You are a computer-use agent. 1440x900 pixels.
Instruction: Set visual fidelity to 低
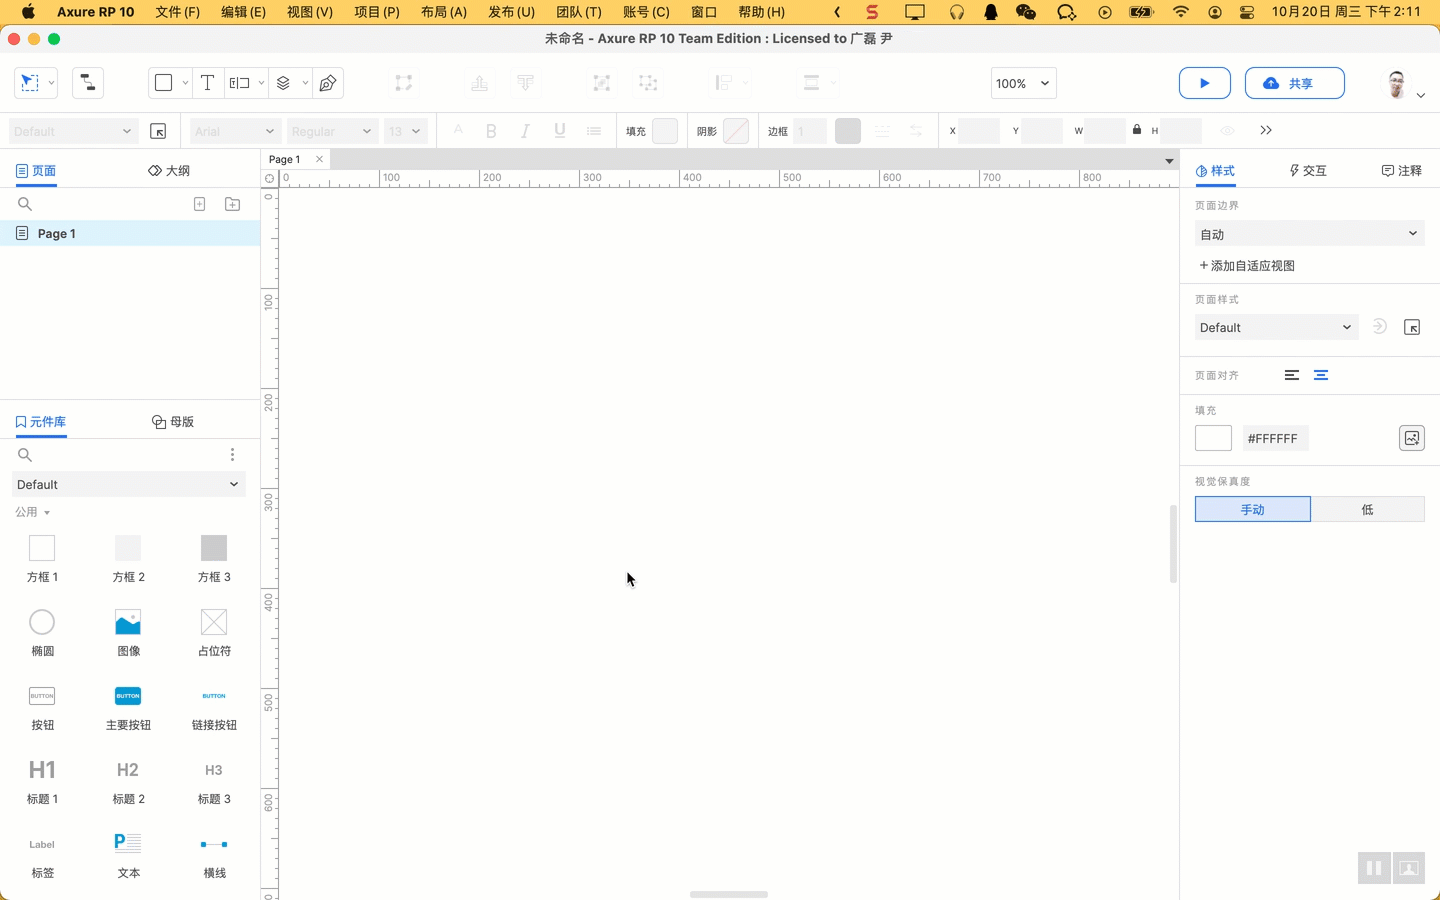tap(1367, 509)
